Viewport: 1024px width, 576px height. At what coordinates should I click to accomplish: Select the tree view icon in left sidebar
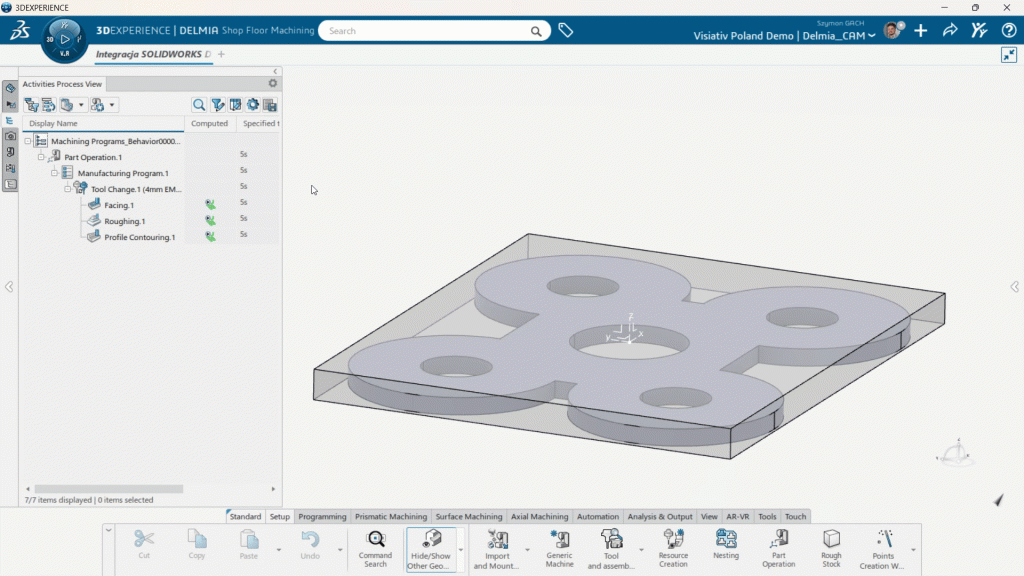tap(10, 120)
